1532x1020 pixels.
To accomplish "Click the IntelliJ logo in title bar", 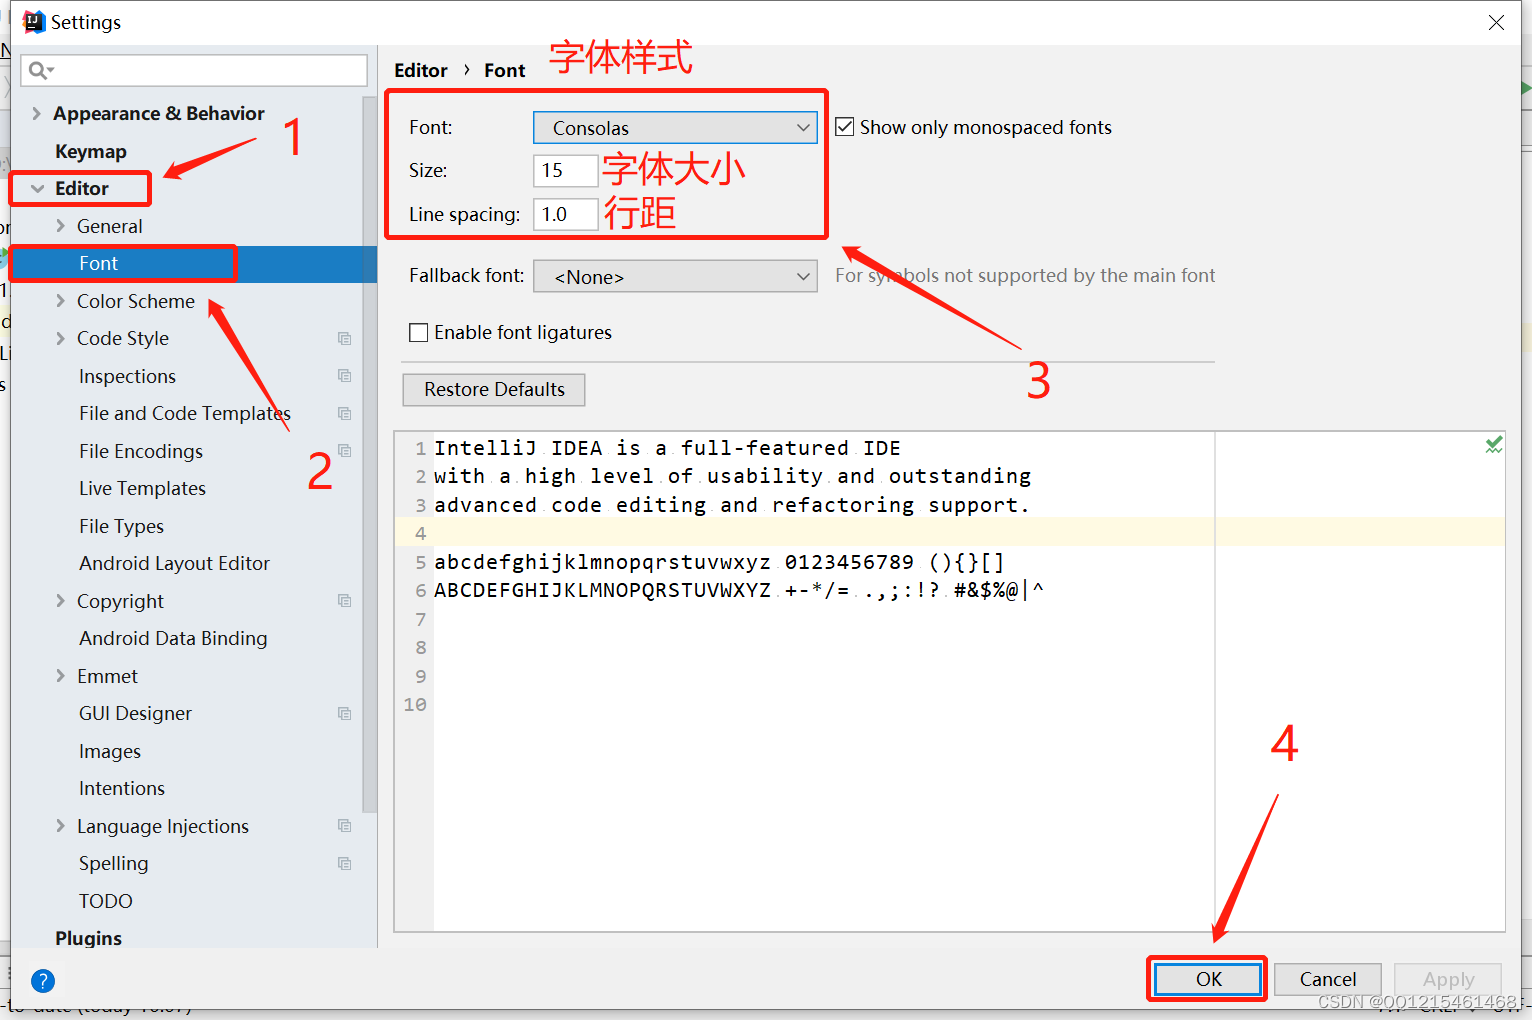I will point(34,22).
